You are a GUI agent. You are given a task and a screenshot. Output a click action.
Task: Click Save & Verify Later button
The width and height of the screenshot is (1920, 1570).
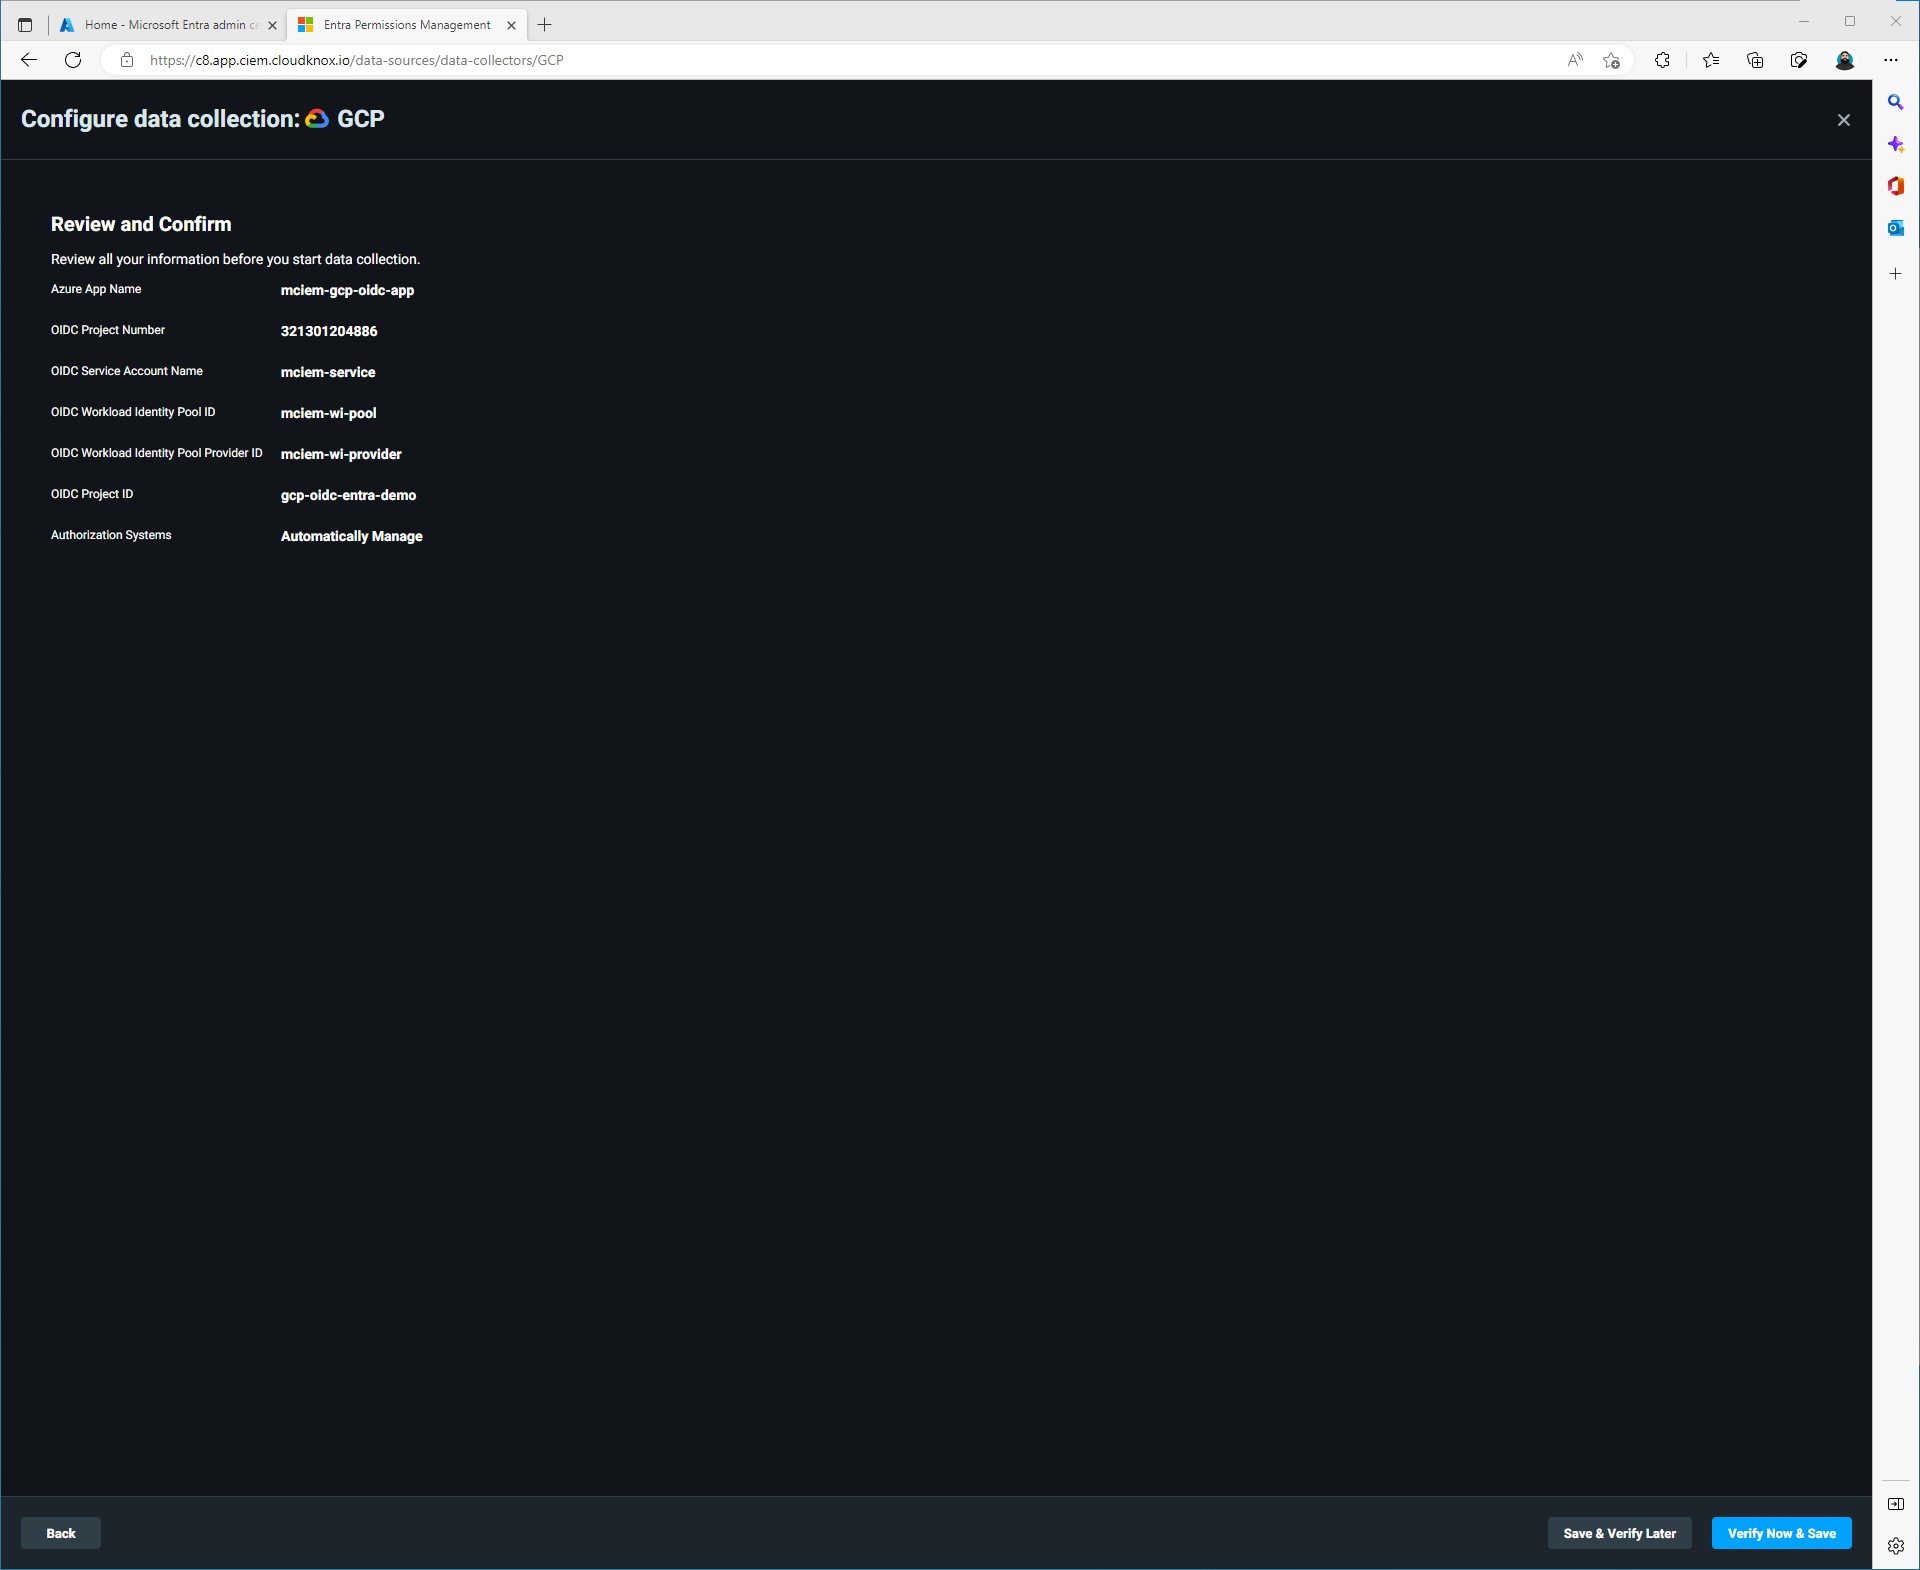click(1619, 1533)
